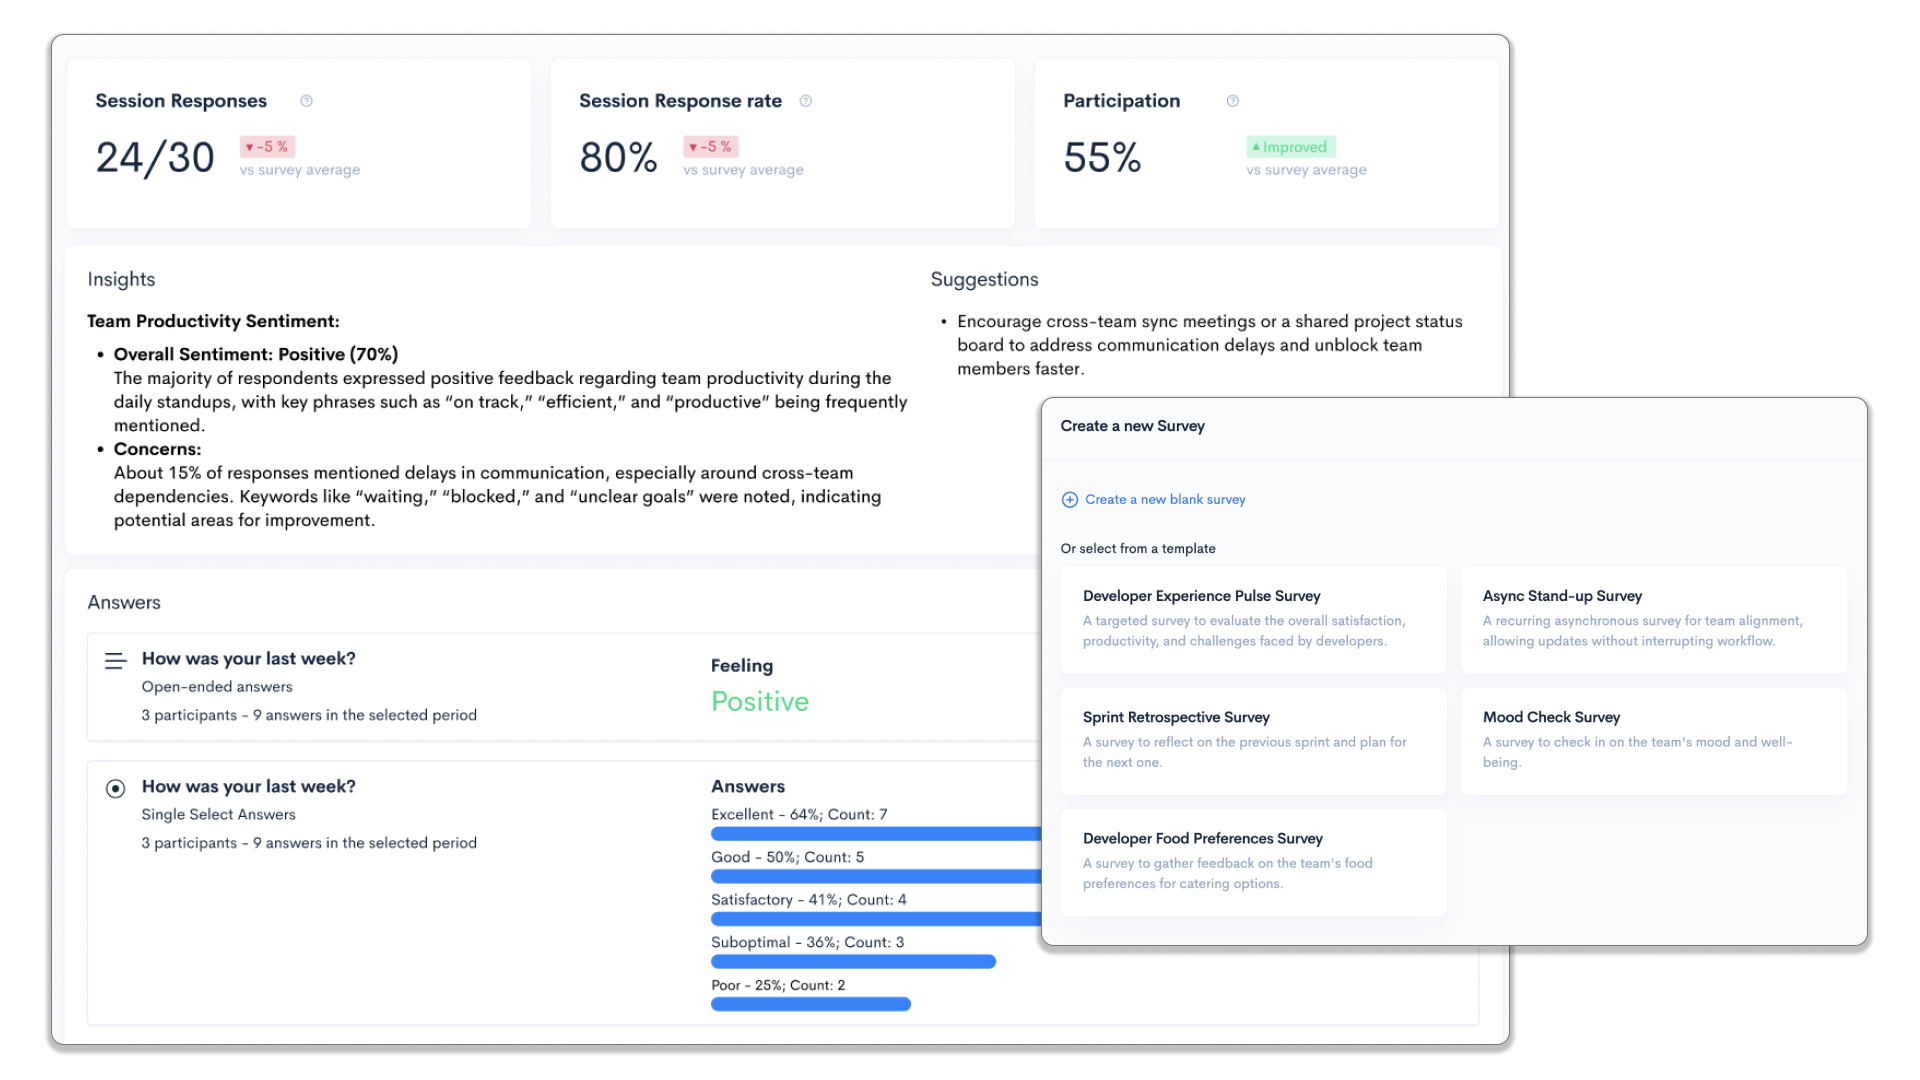Click the Suboptimal answer progress bar
The image size is (1920, 1080).
point(852,962)
